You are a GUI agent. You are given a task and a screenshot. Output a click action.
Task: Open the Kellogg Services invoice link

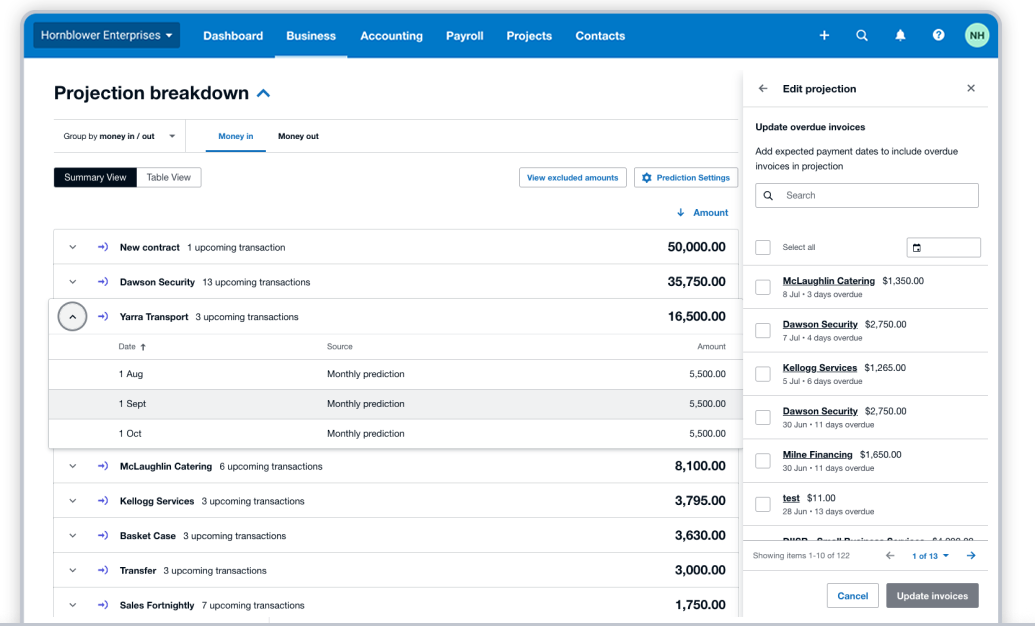(x=820, y=368)
